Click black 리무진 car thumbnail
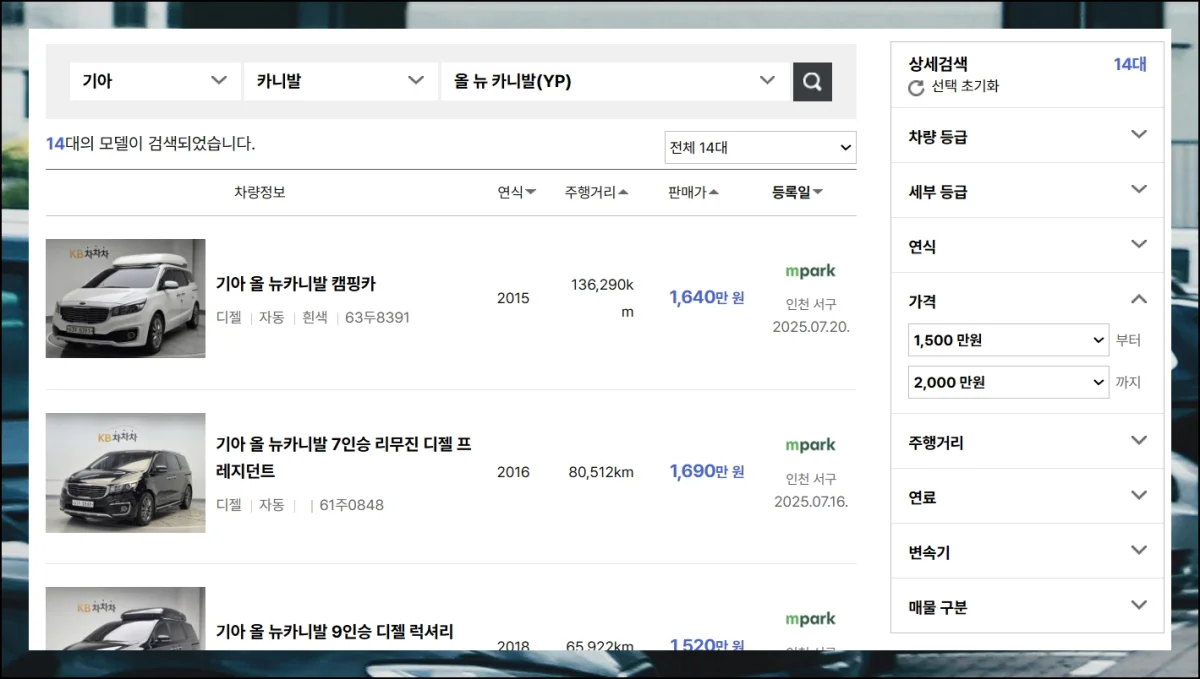The image size is (1200, 679). tap(125, 472)
